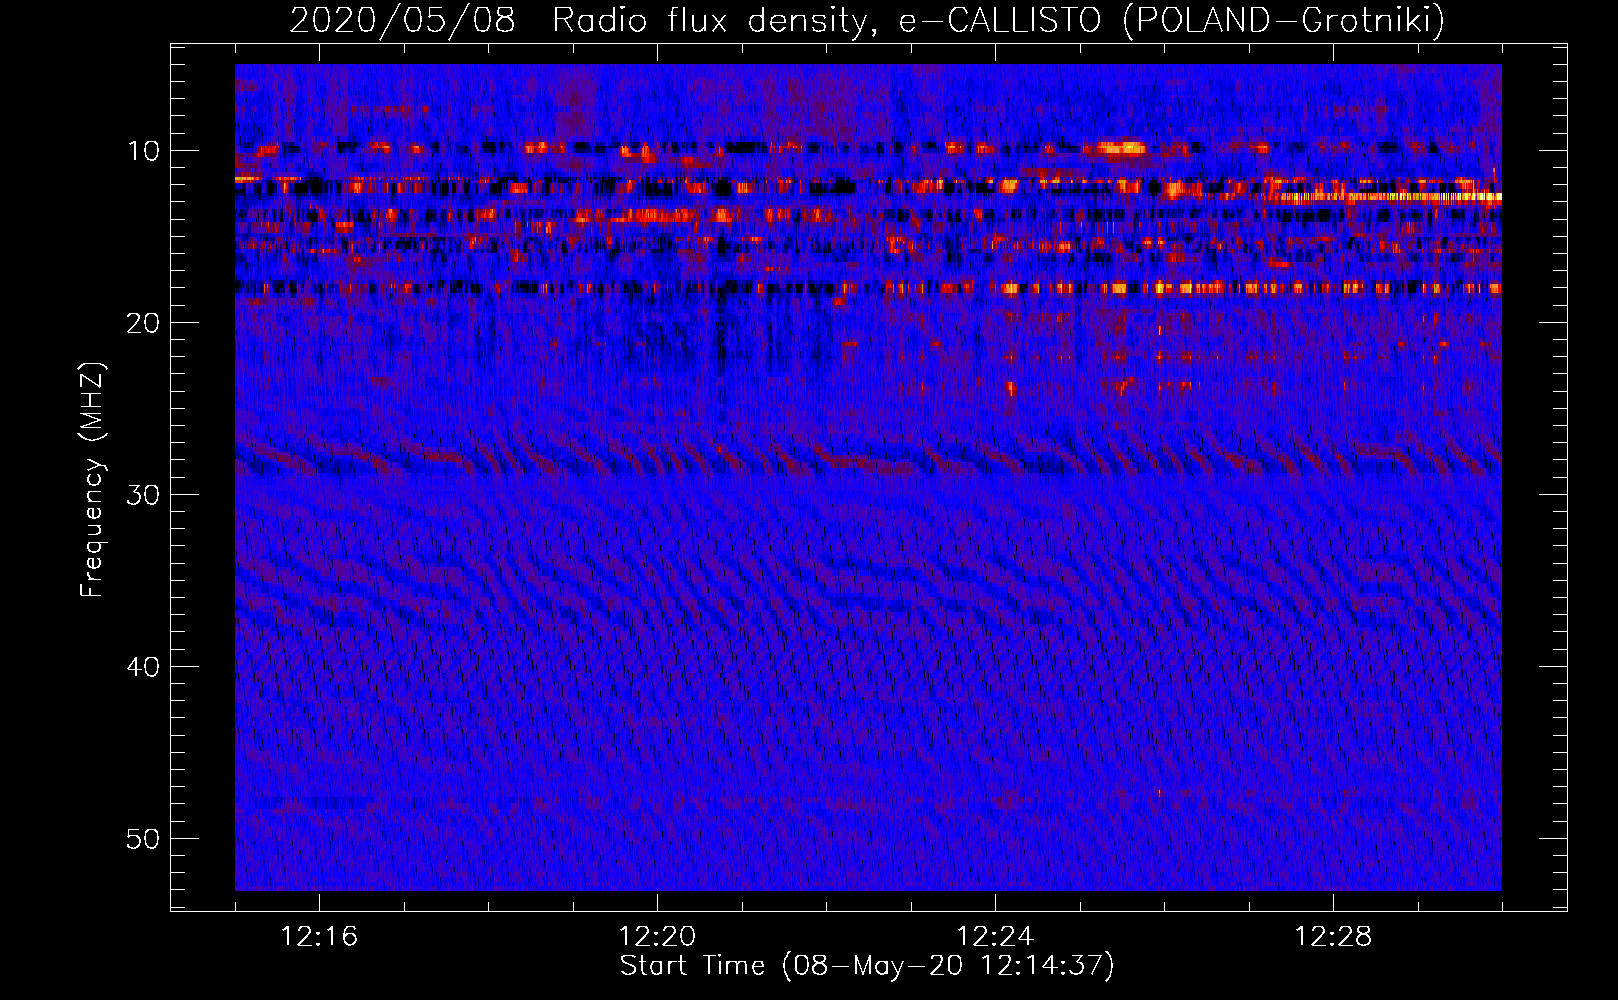Click the date '2020/05/08' in the title
The height and width of the screenshot is (1000, 1618).
tap(402, 20)
